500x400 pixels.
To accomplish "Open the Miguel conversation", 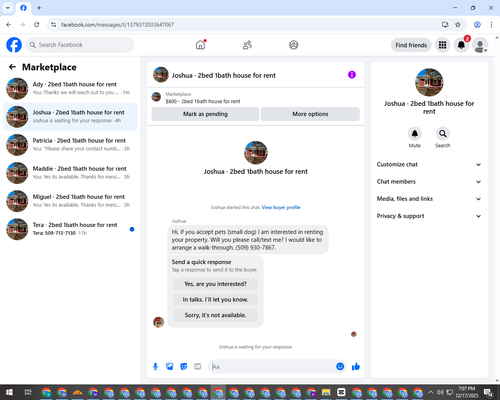I will coord(70,201).
